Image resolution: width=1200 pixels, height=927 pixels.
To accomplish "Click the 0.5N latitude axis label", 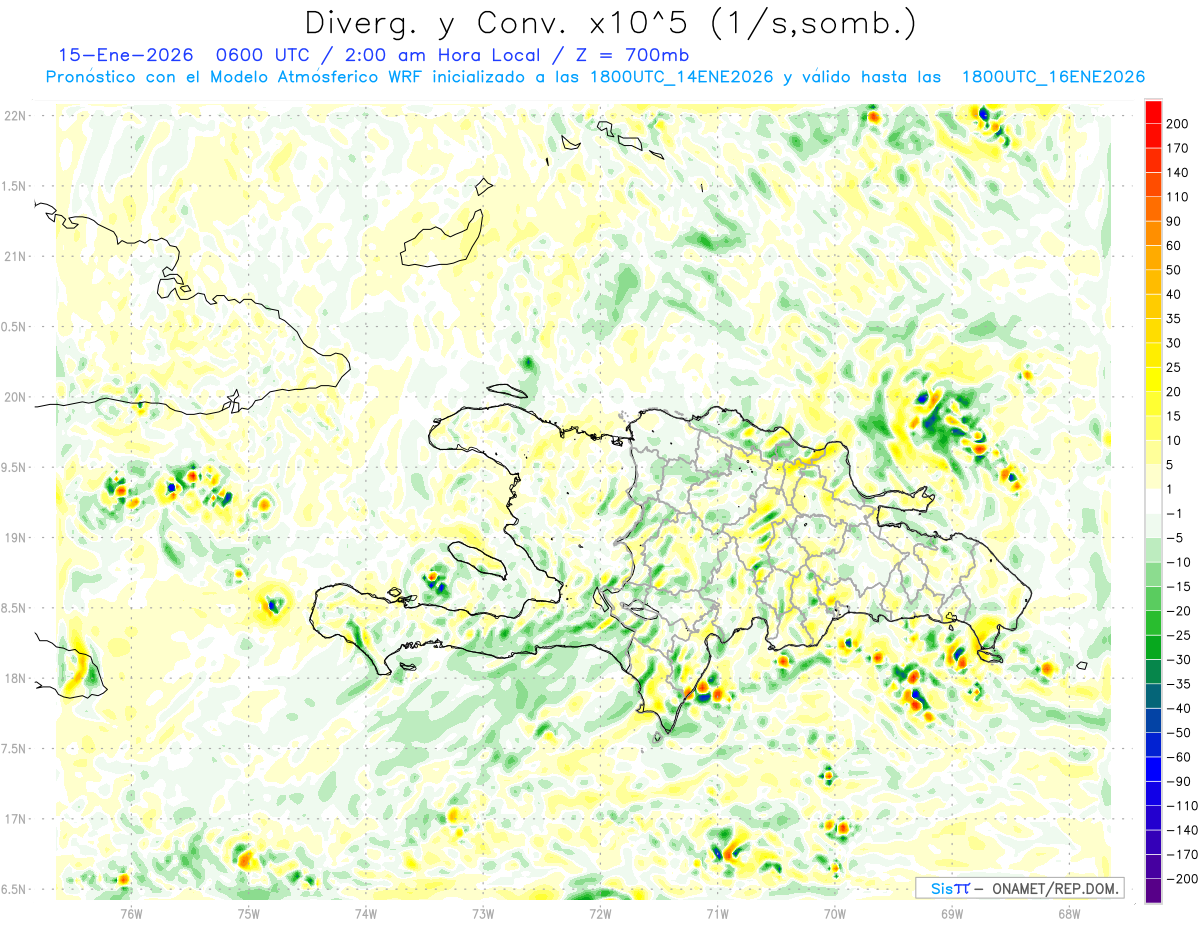I will 14,327.
